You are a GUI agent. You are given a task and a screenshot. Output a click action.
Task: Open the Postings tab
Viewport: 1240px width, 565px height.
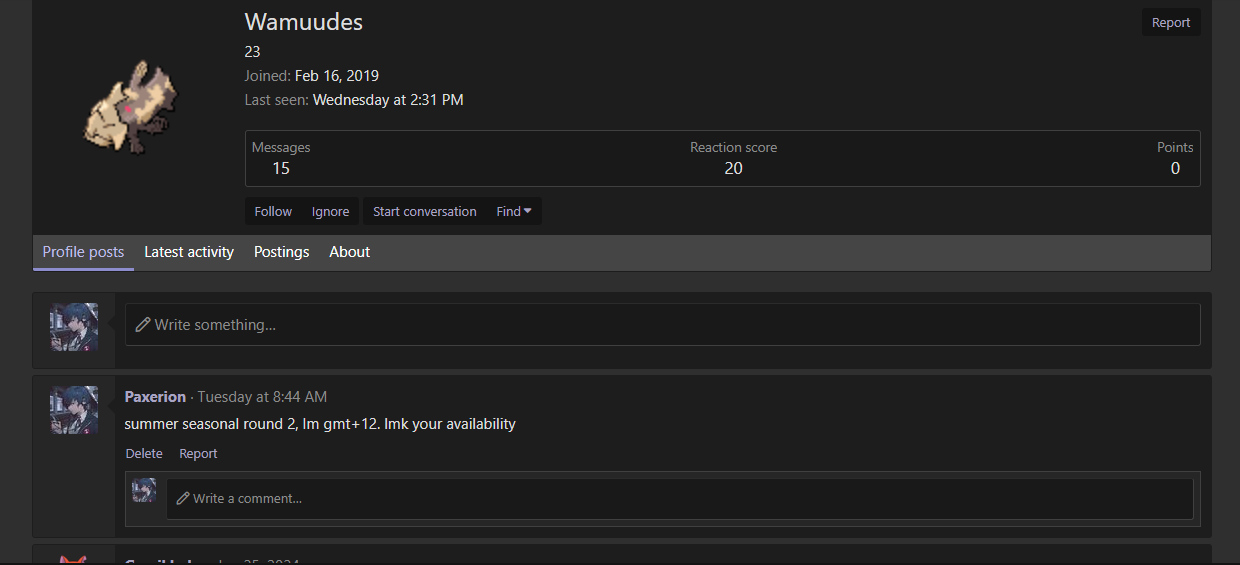[x=281, y=252]
